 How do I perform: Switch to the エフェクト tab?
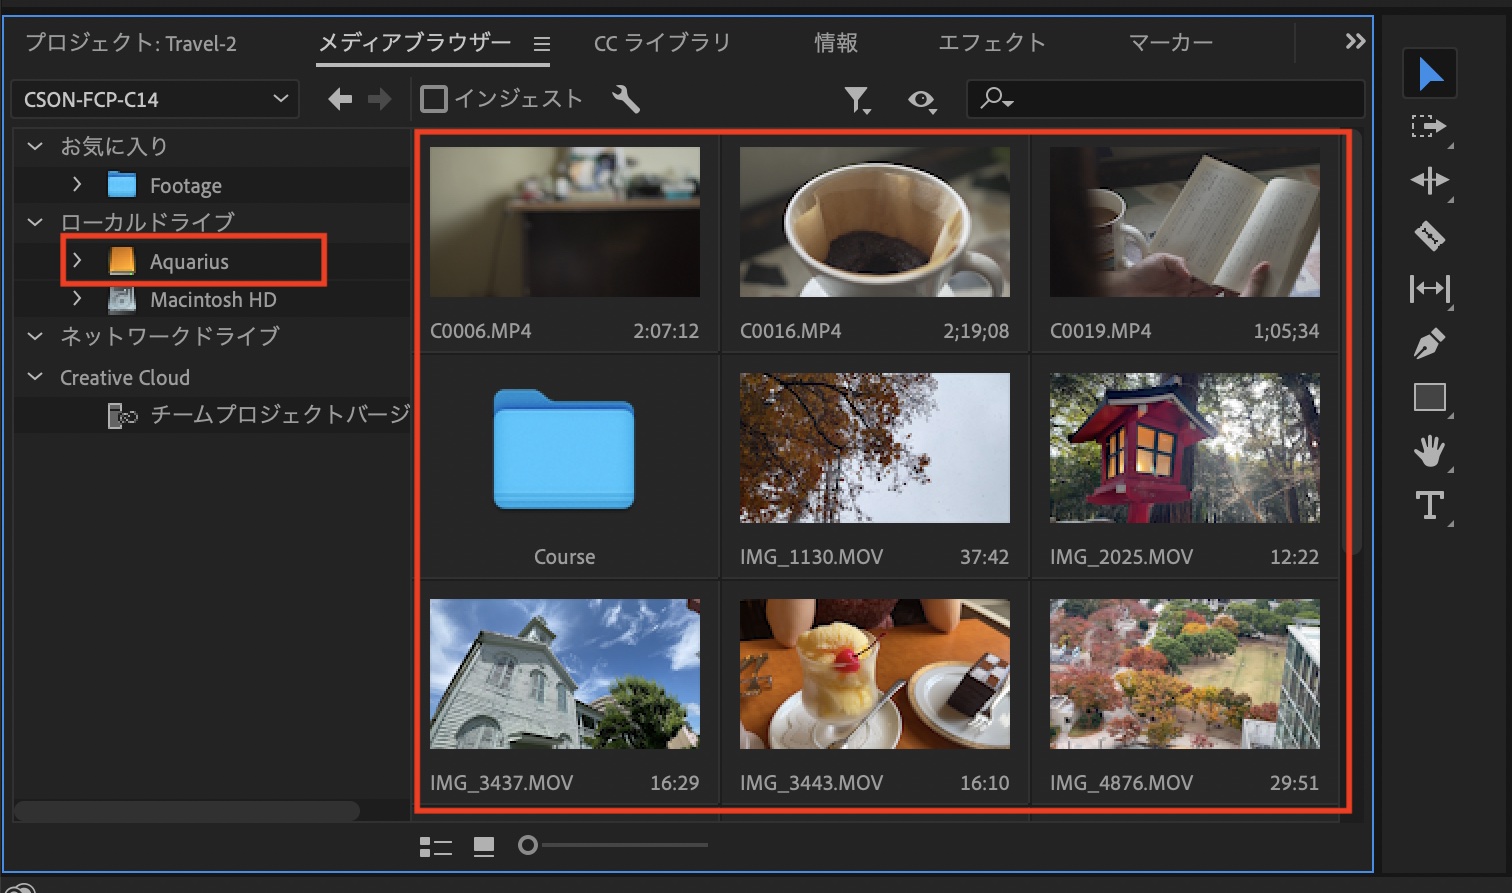click(x=991, y=43)
